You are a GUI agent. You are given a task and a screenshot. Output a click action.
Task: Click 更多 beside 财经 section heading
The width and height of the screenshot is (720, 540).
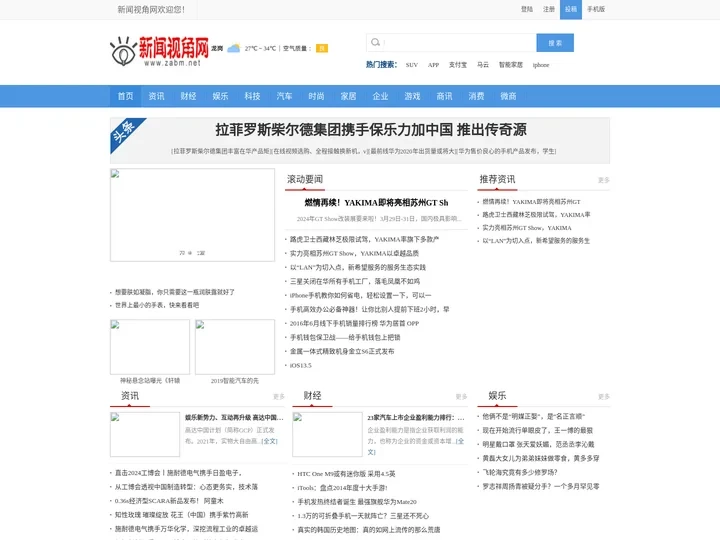[x=461, y=396]
